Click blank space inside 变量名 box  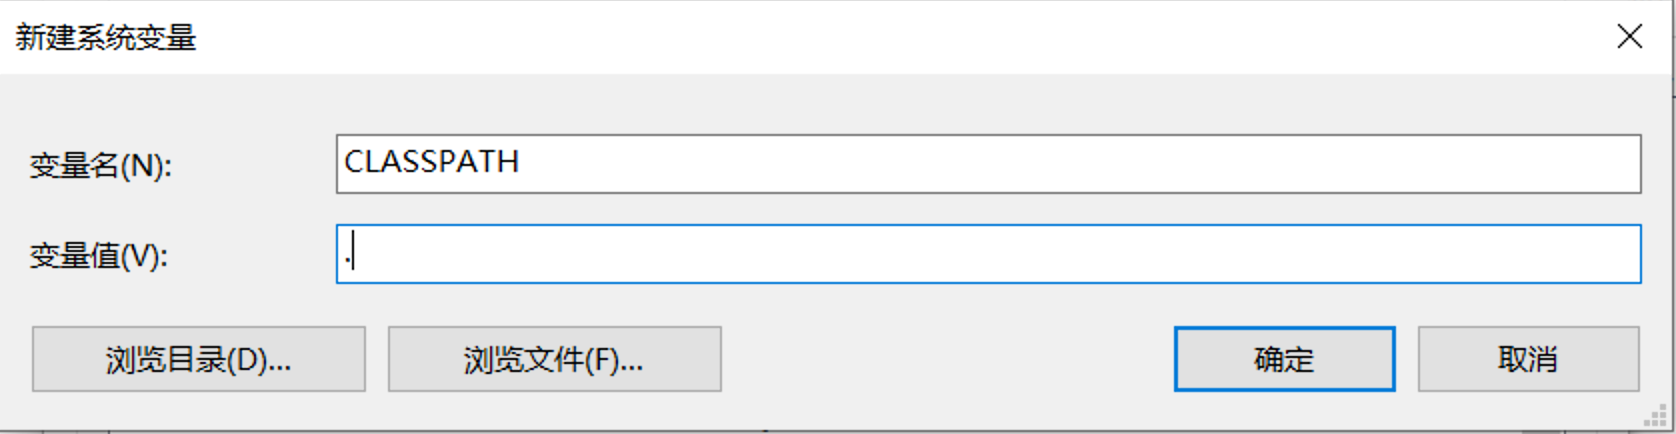click(x=1080, y=164)
